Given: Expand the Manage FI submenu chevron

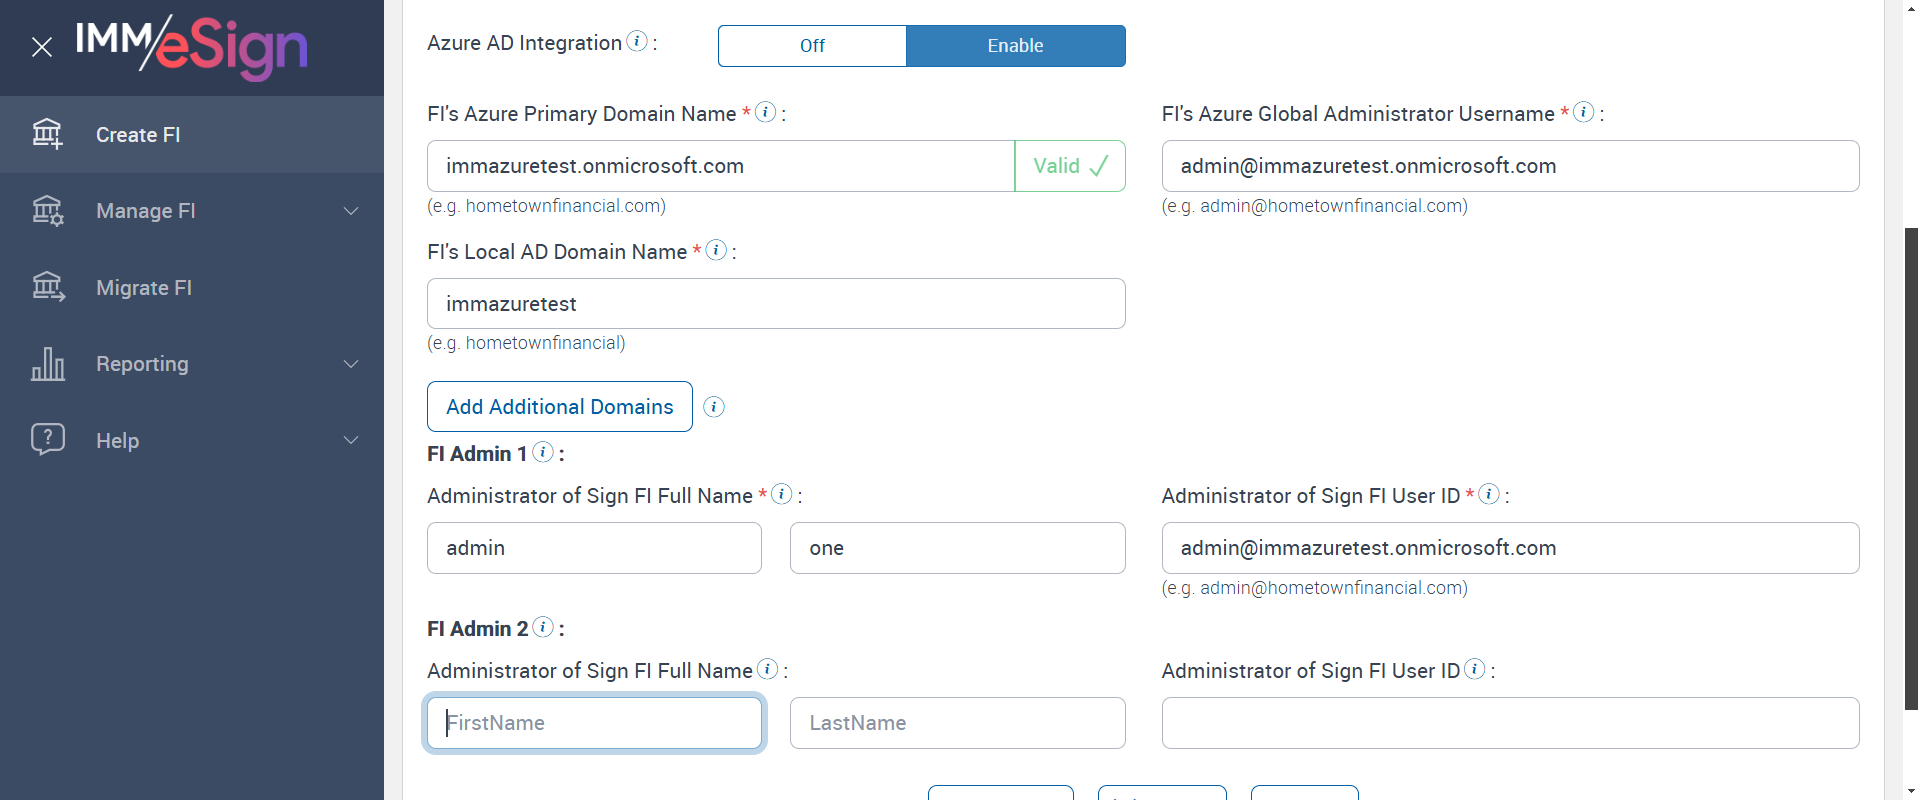Looking at the screenshot, I should click(x=351, y=211).
